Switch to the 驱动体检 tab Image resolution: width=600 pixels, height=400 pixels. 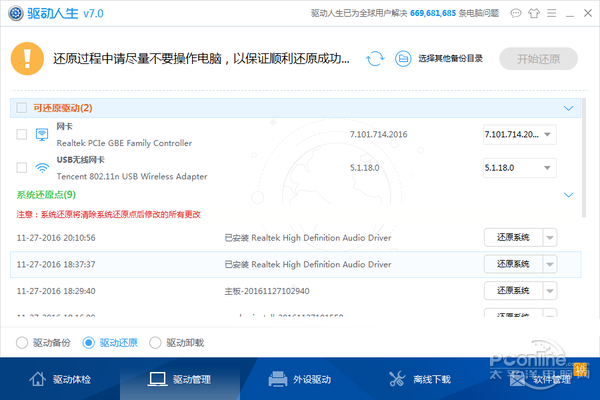pyautogui.click(x=60, y=379)
